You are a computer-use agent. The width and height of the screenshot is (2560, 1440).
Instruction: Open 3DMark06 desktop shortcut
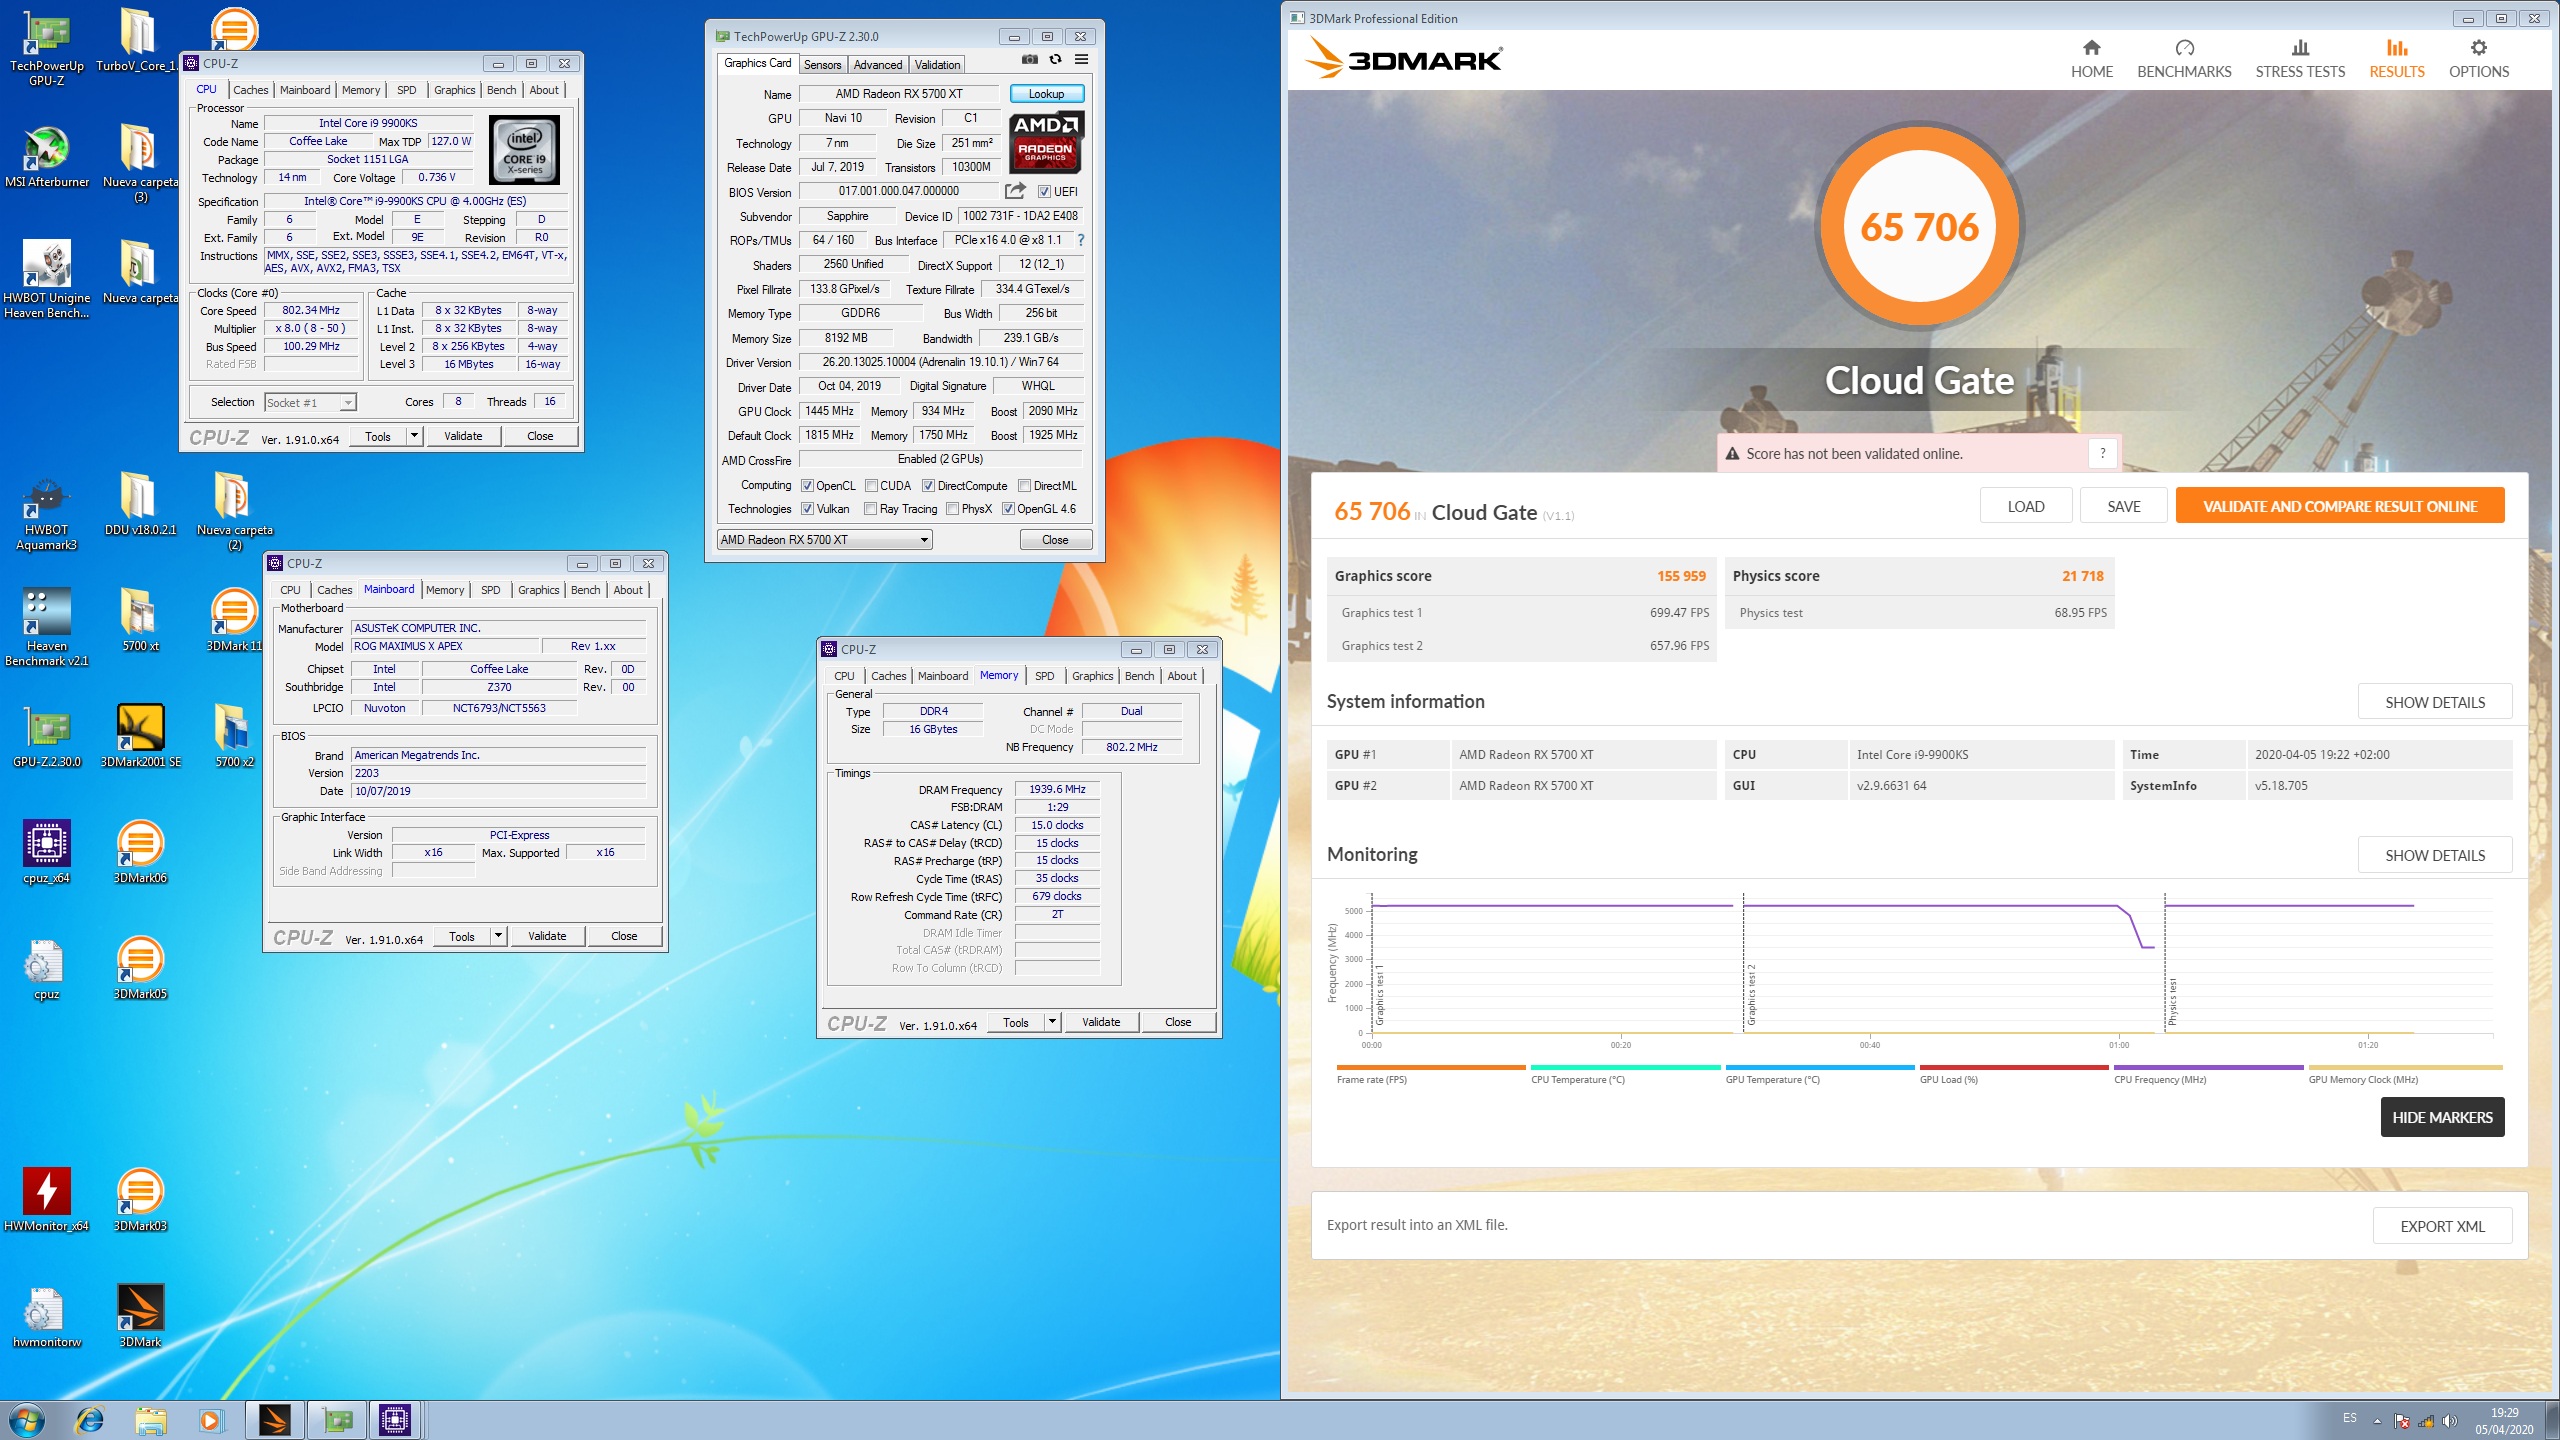(140, 852)
